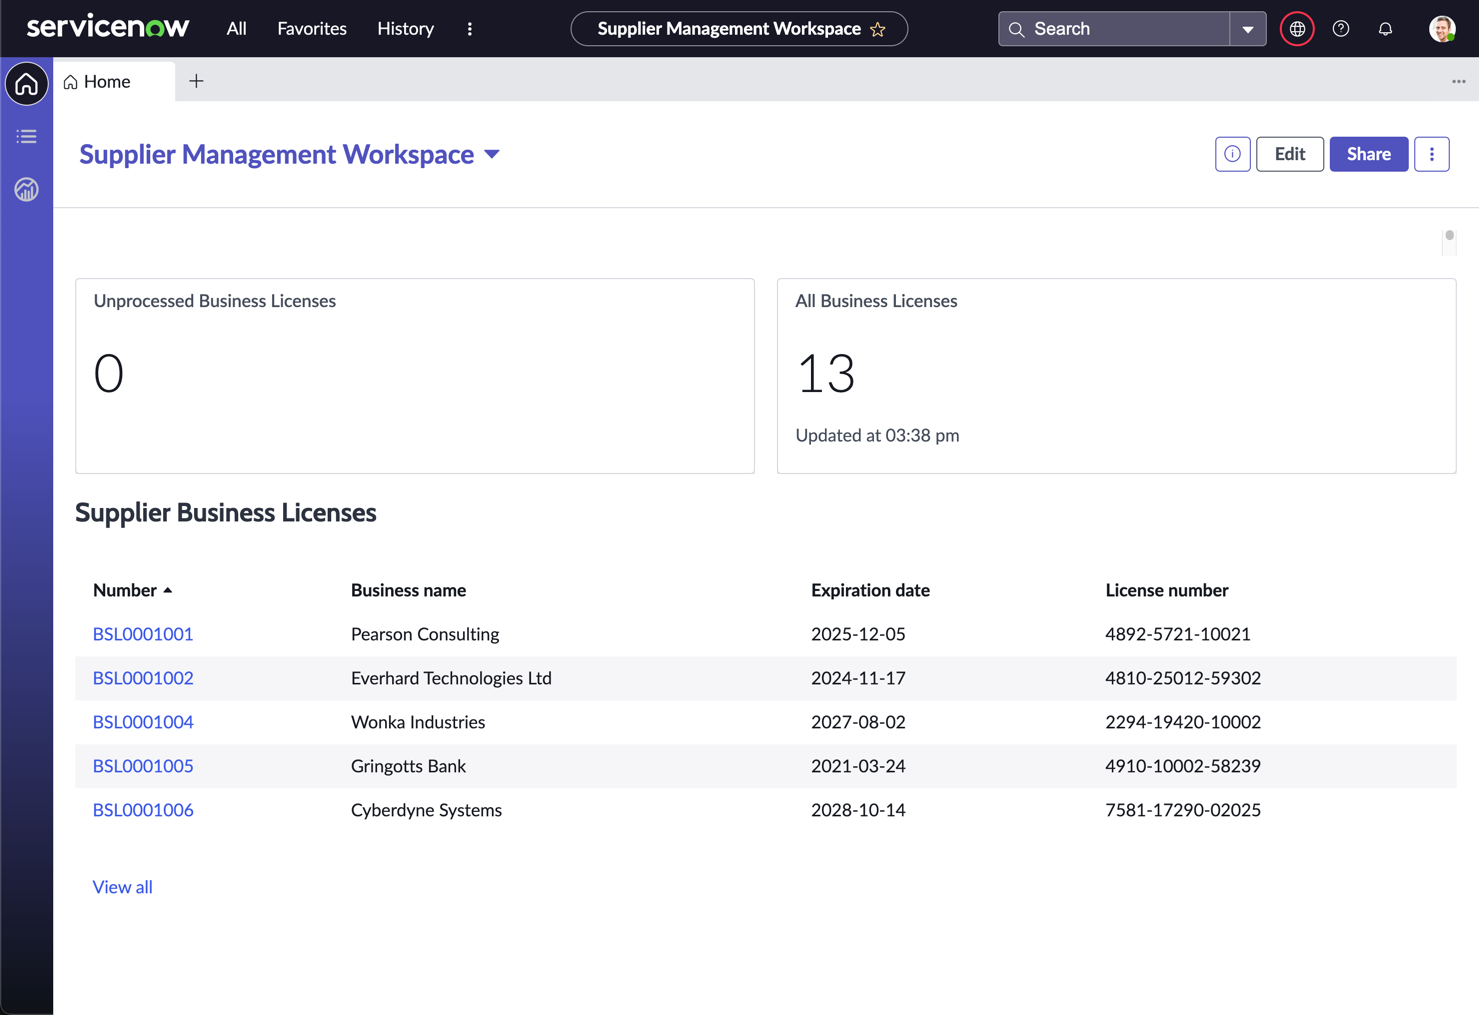Expand the Supplier Management Workspace title dropdown
The height and width of the screenshot is (1015, 1479).
(492, 155)
